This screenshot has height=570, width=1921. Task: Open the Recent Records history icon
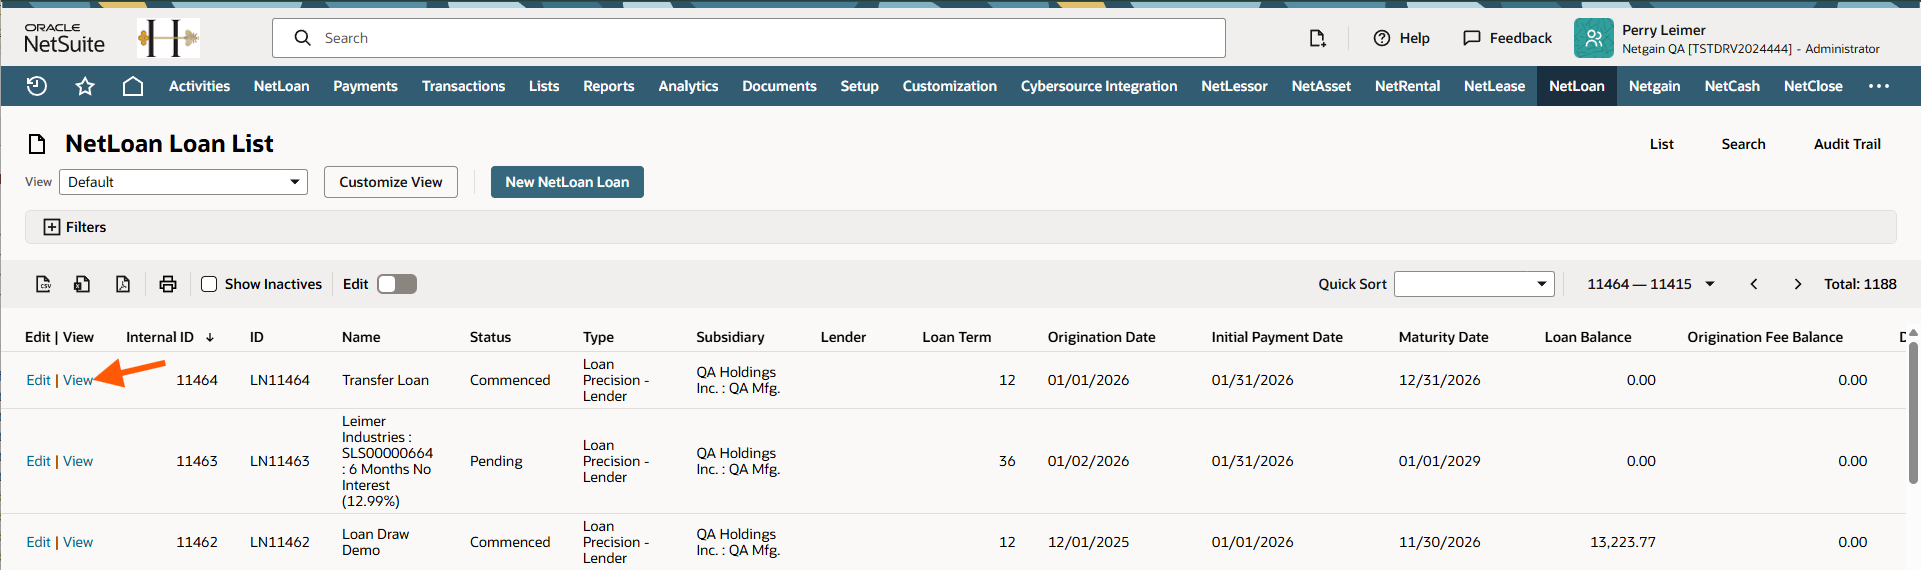37,86
